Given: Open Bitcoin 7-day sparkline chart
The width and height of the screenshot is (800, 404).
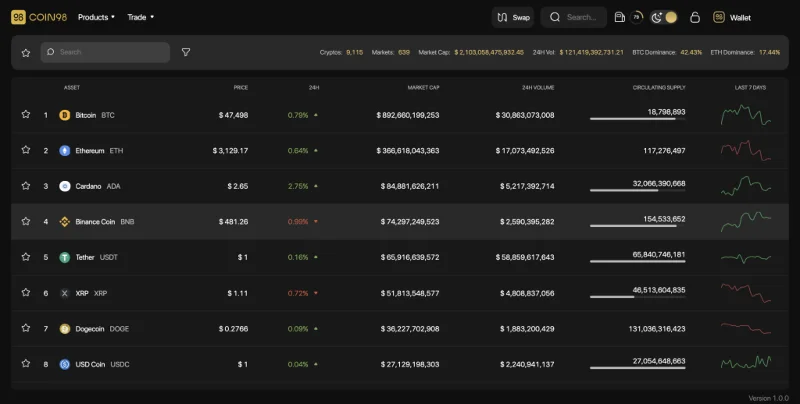Looking at the screenshot, I should 745,115.
